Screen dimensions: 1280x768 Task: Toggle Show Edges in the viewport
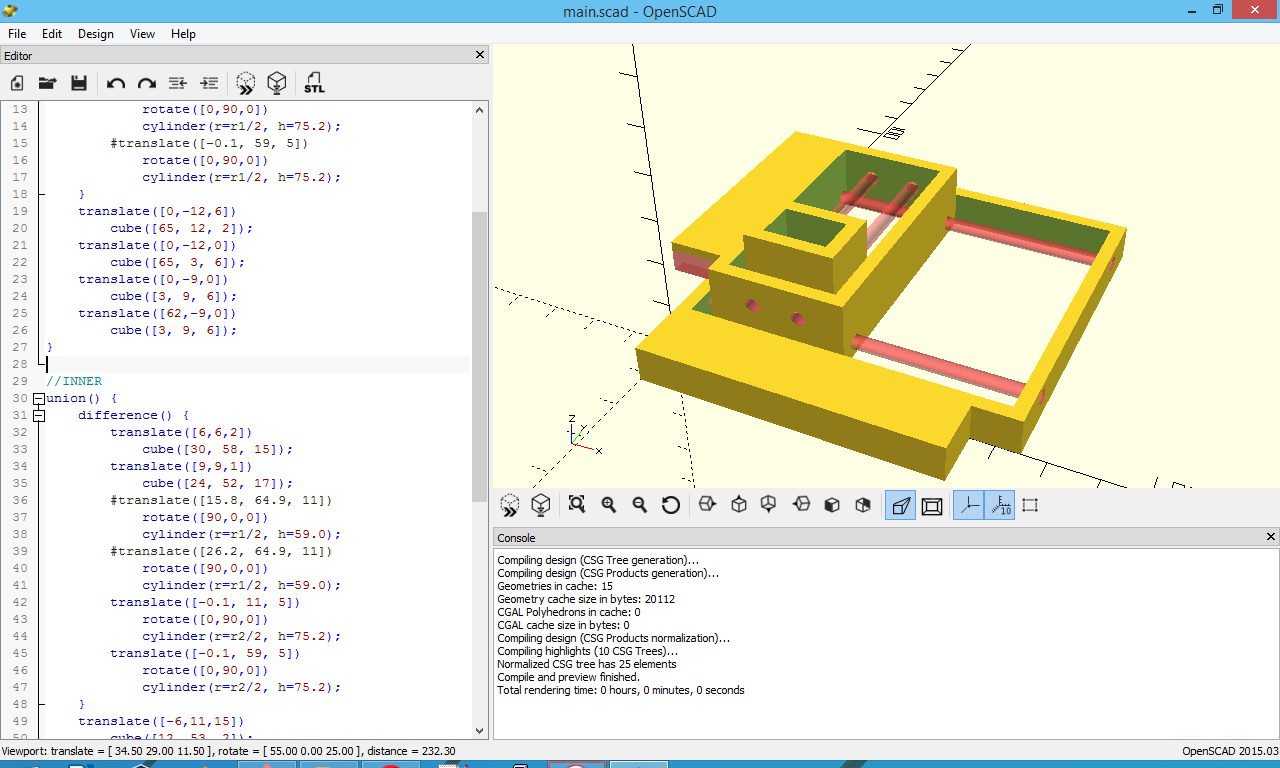pos(1031,505)
